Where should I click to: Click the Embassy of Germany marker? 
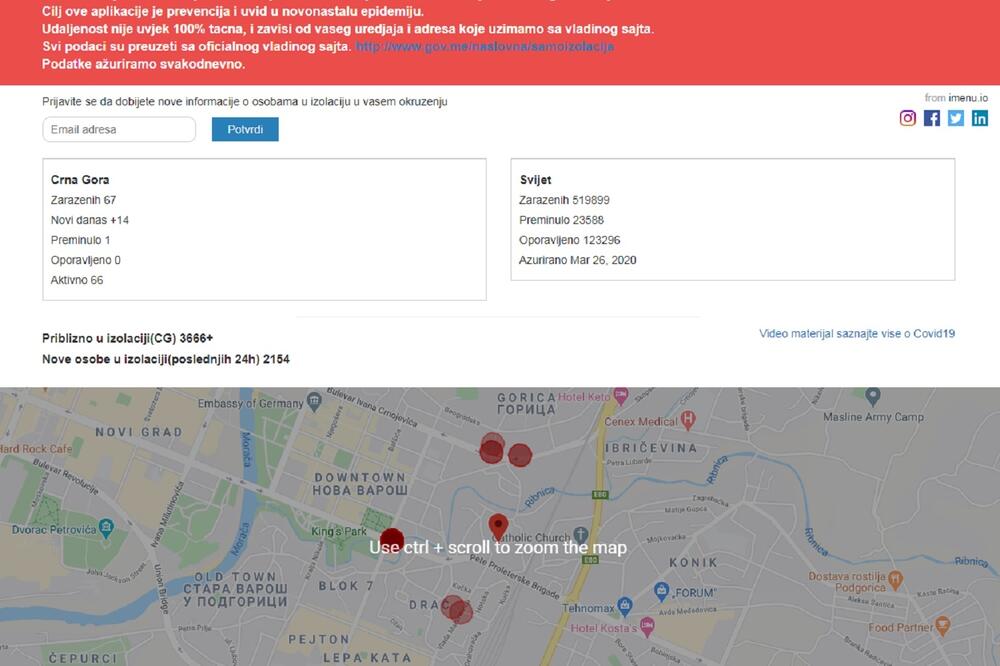[x=314, y=401]
